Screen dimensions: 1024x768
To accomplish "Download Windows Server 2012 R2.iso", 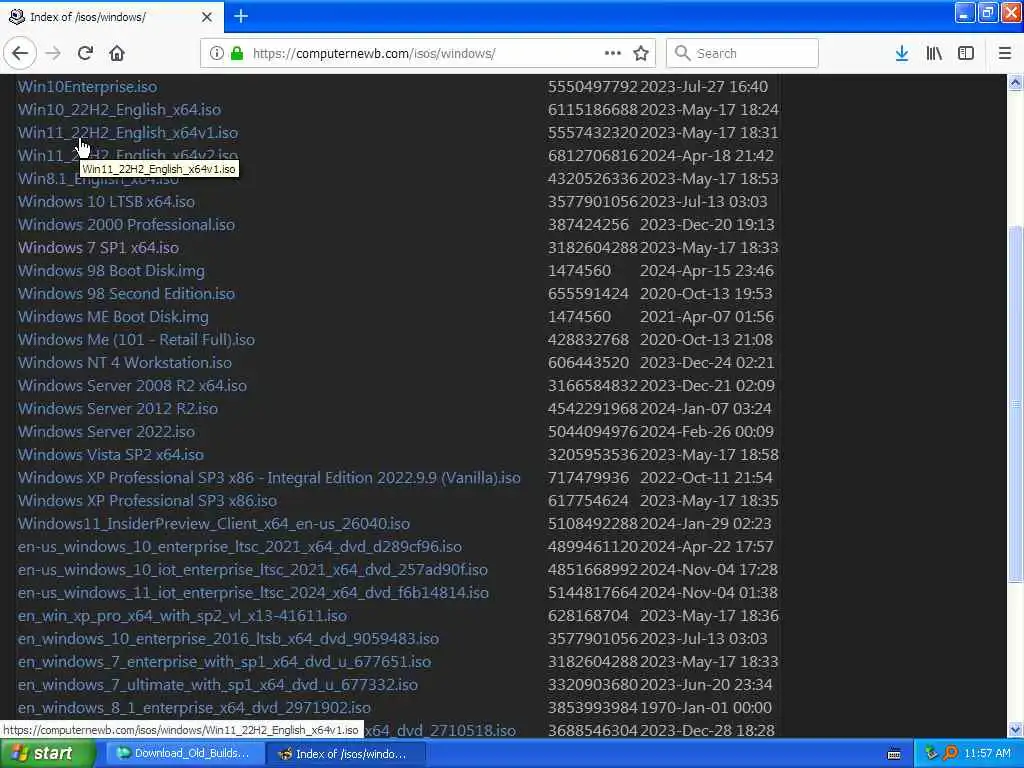I will [x=118, y=409].
